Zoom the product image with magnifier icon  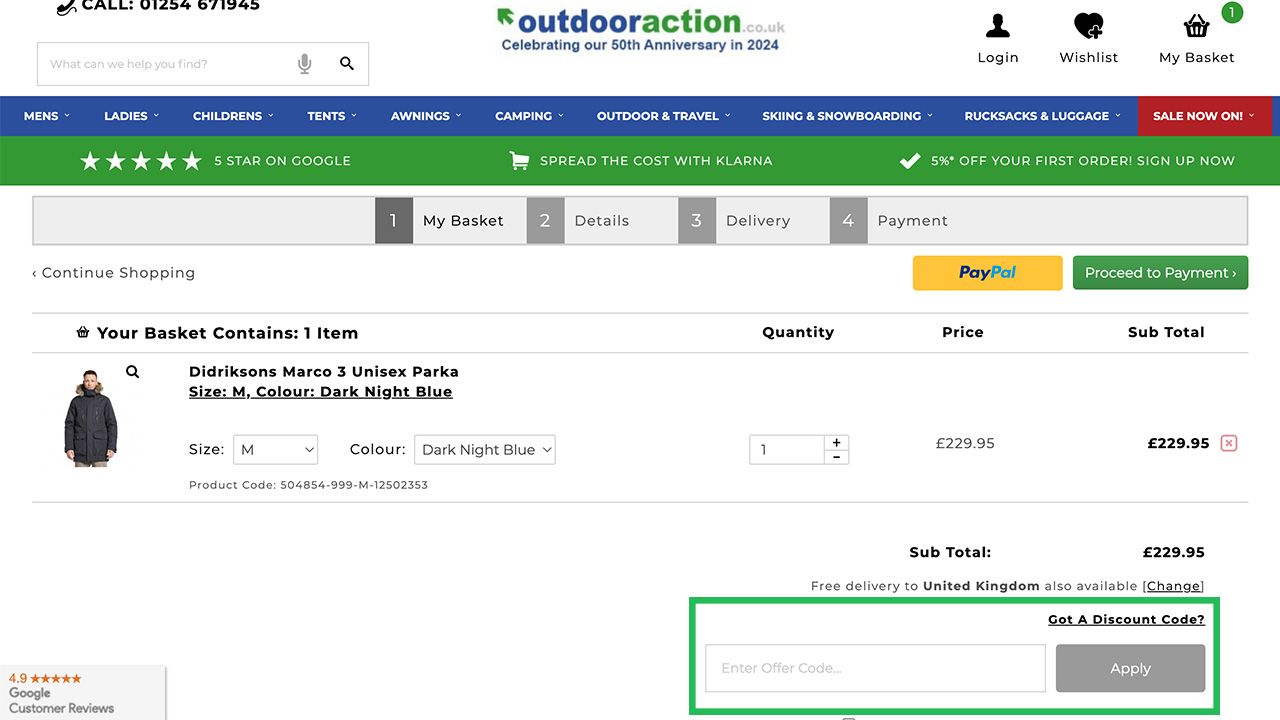click(132, 372)
